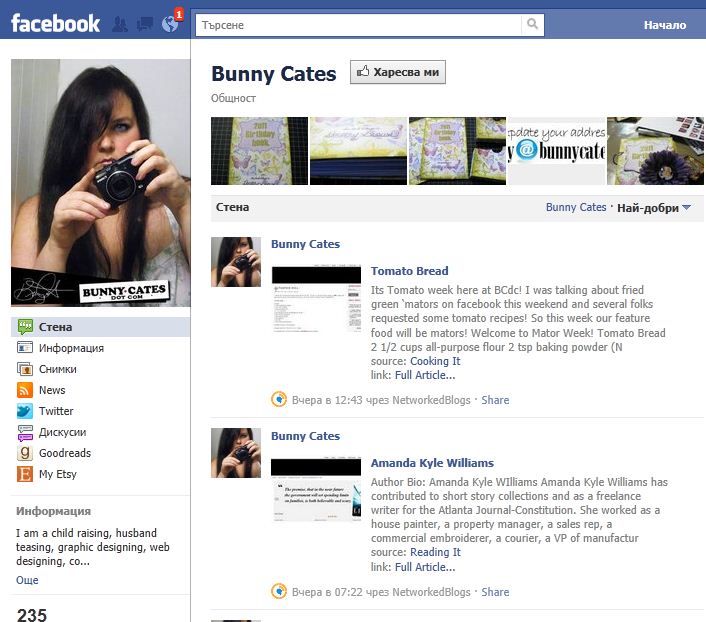Open the Reading It source link
This screenshot has width=706, height=622.
[435, 552]
